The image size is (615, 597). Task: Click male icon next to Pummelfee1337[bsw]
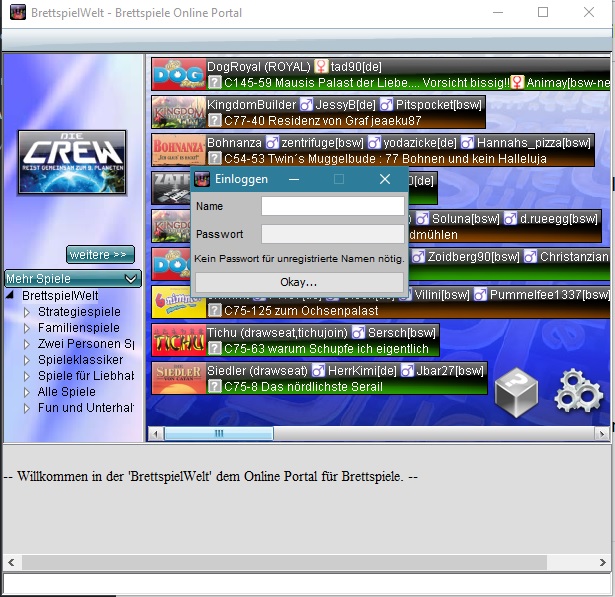480,295
